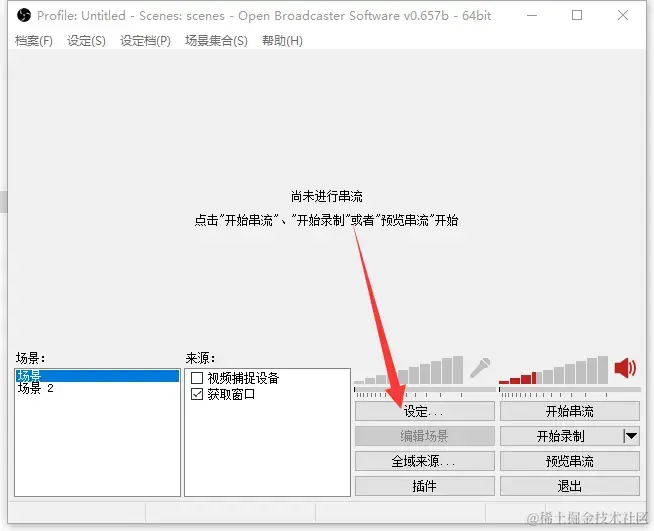
Task: Click the 开始录制 button
Action: click(561, 436)
